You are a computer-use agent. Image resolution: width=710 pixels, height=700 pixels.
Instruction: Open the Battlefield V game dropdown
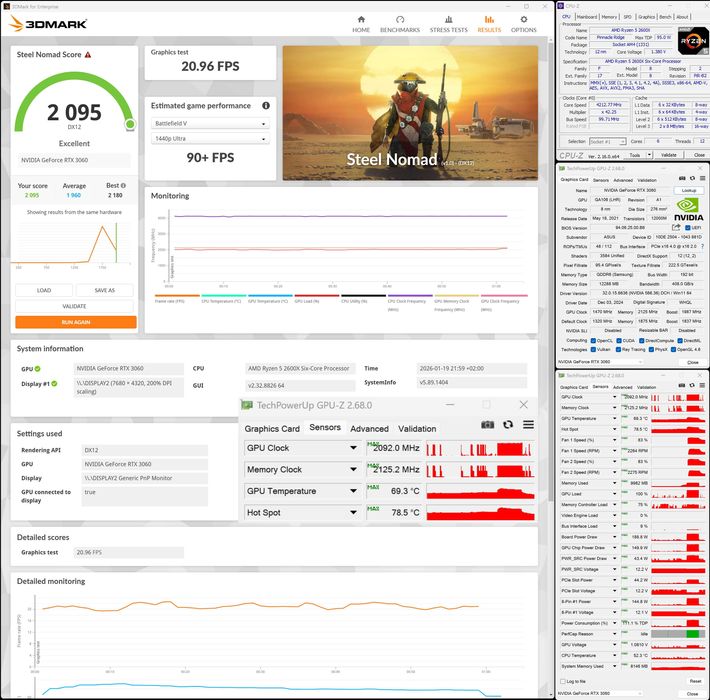(210, 123)
